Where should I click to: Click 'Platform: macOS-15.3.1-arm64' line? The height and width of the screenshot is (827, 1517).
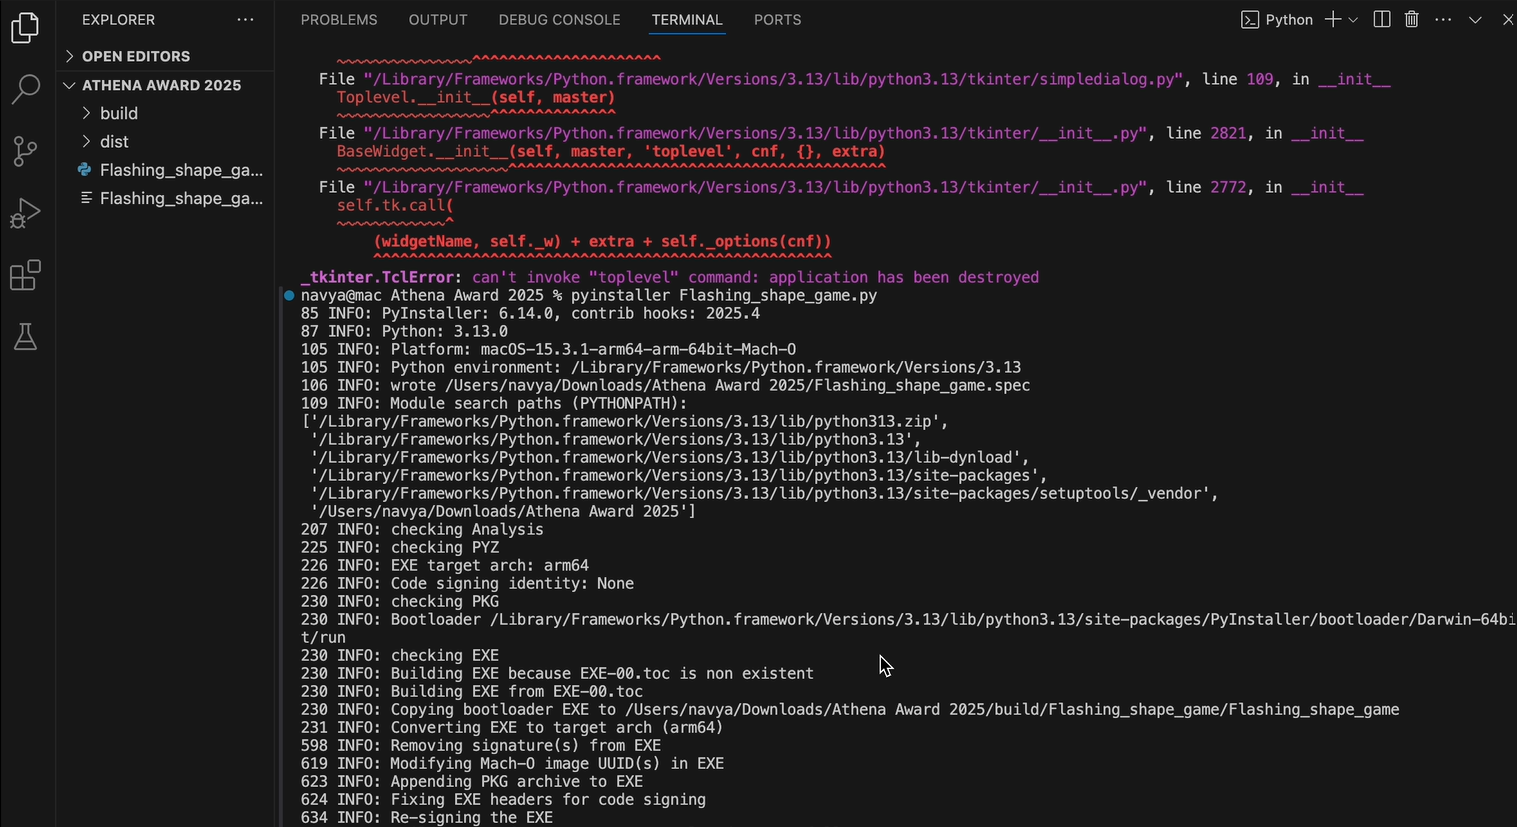549,349
